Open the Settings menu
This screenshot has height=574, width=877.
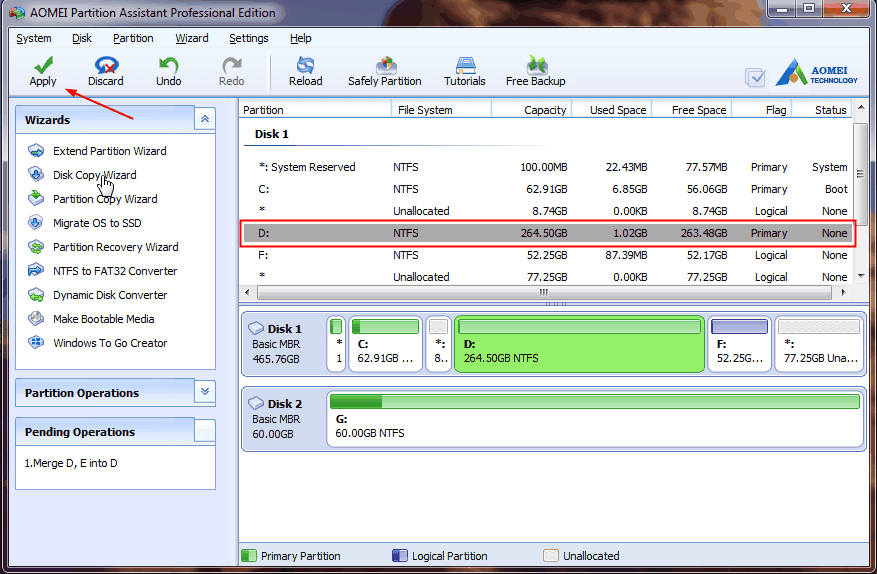[x=249, y=38]
